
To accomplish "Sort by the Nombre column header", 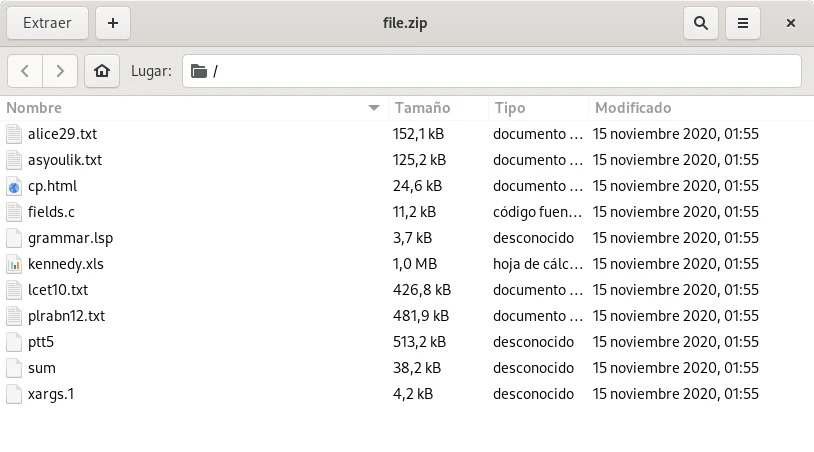I will [190, 108].
